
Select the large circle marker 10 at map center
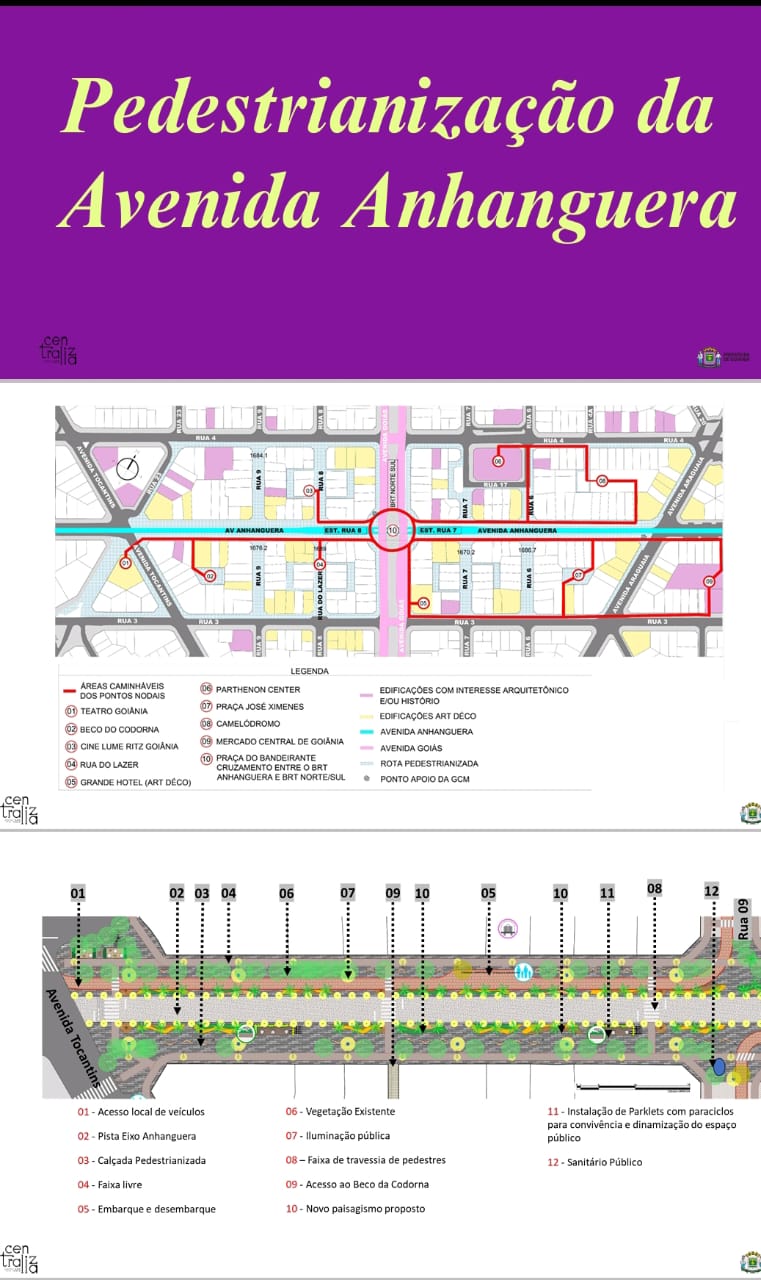[x=391, y=529]
